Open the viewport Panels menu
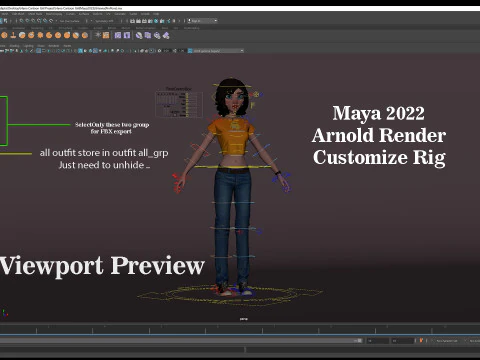Screen dimensions: 480x360 click(67, 46)
